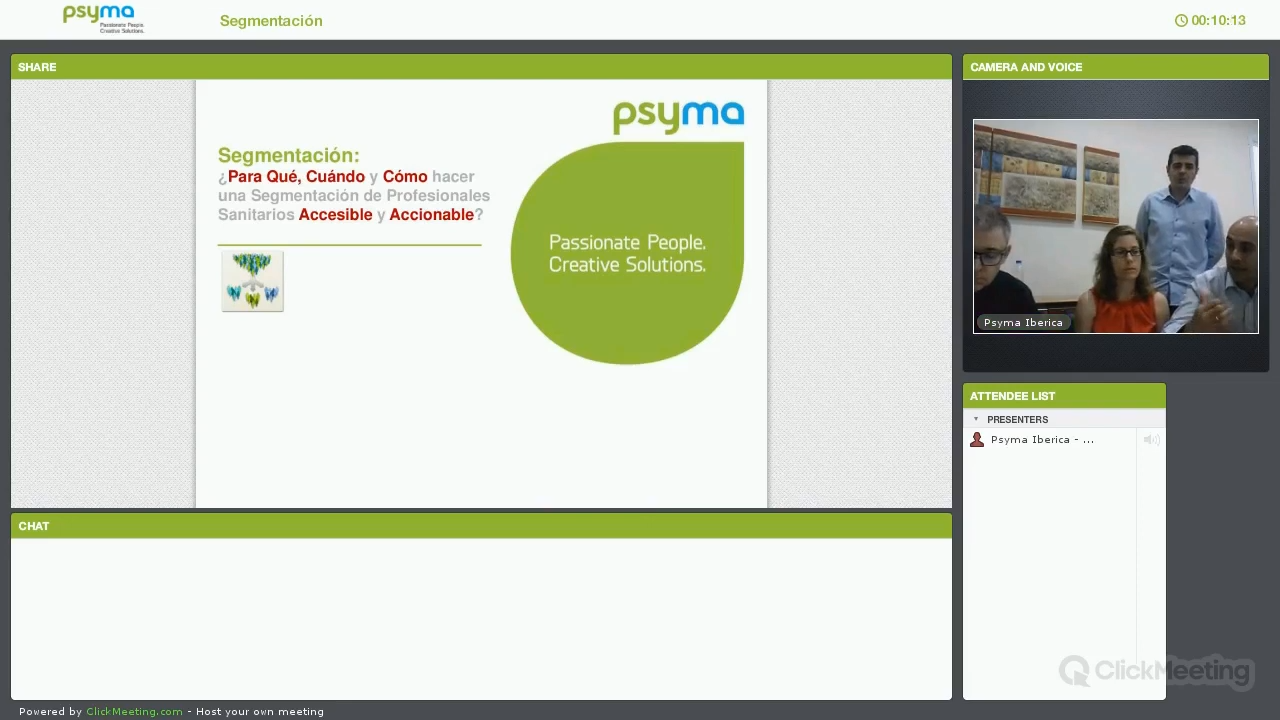Click the Psyma logo in the header
1280x720 pixels.
(x=103, y=19)
